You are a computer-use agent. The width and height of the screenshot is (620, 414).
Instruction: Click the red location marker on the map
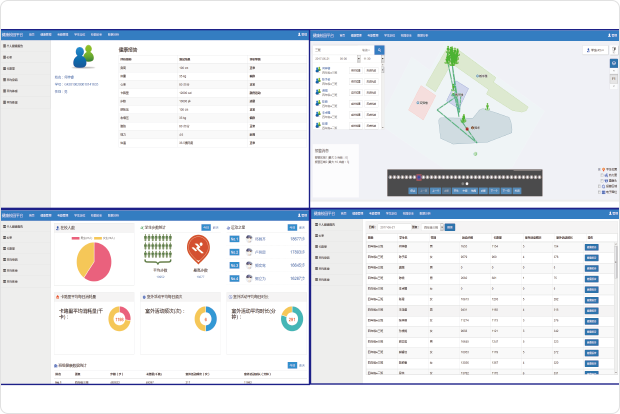pyautogui.click(x=465, y=128)
